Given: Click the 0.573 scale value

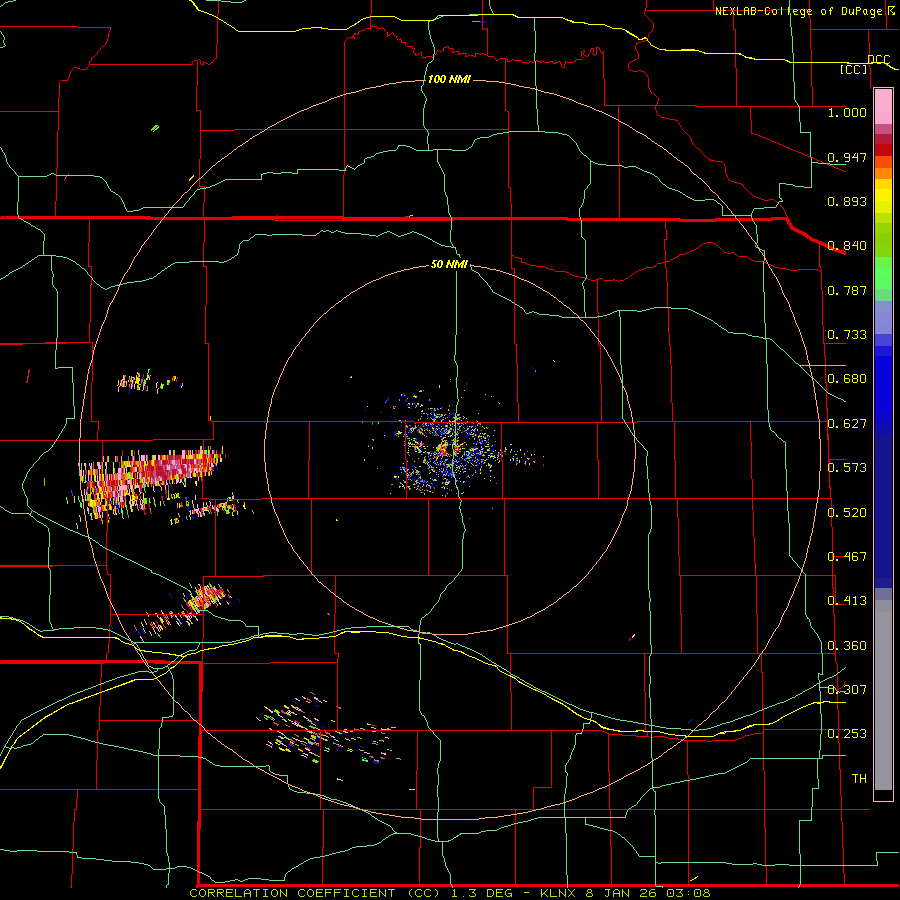Looking at the screenshot, I should coord(847,468).
